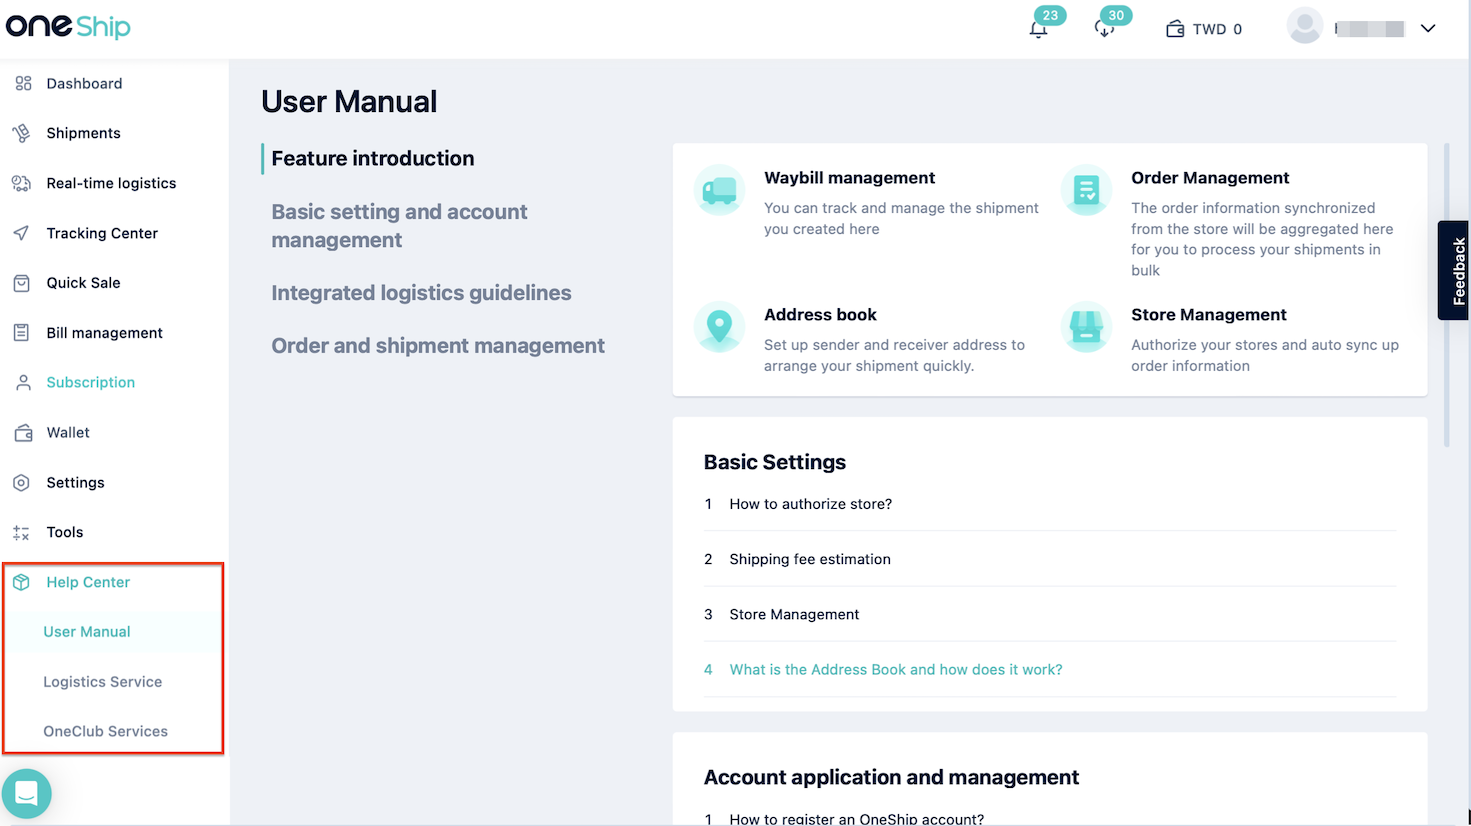Screen dimensions: 1471x826
Task: Select Order and shipment management tab
Action: pos(438,346)
